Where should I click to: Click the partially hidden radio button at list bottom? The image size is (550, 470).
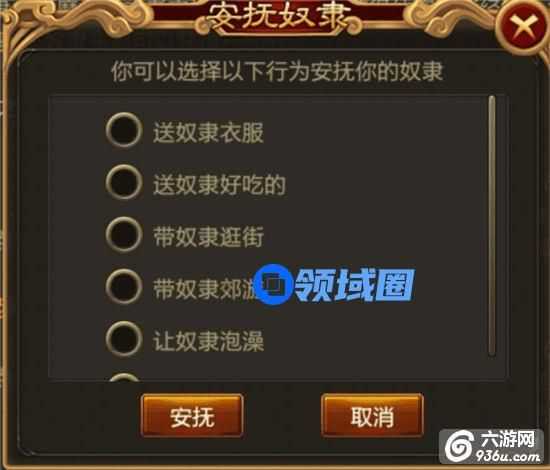pyautogui.click(x=124, y=377)
